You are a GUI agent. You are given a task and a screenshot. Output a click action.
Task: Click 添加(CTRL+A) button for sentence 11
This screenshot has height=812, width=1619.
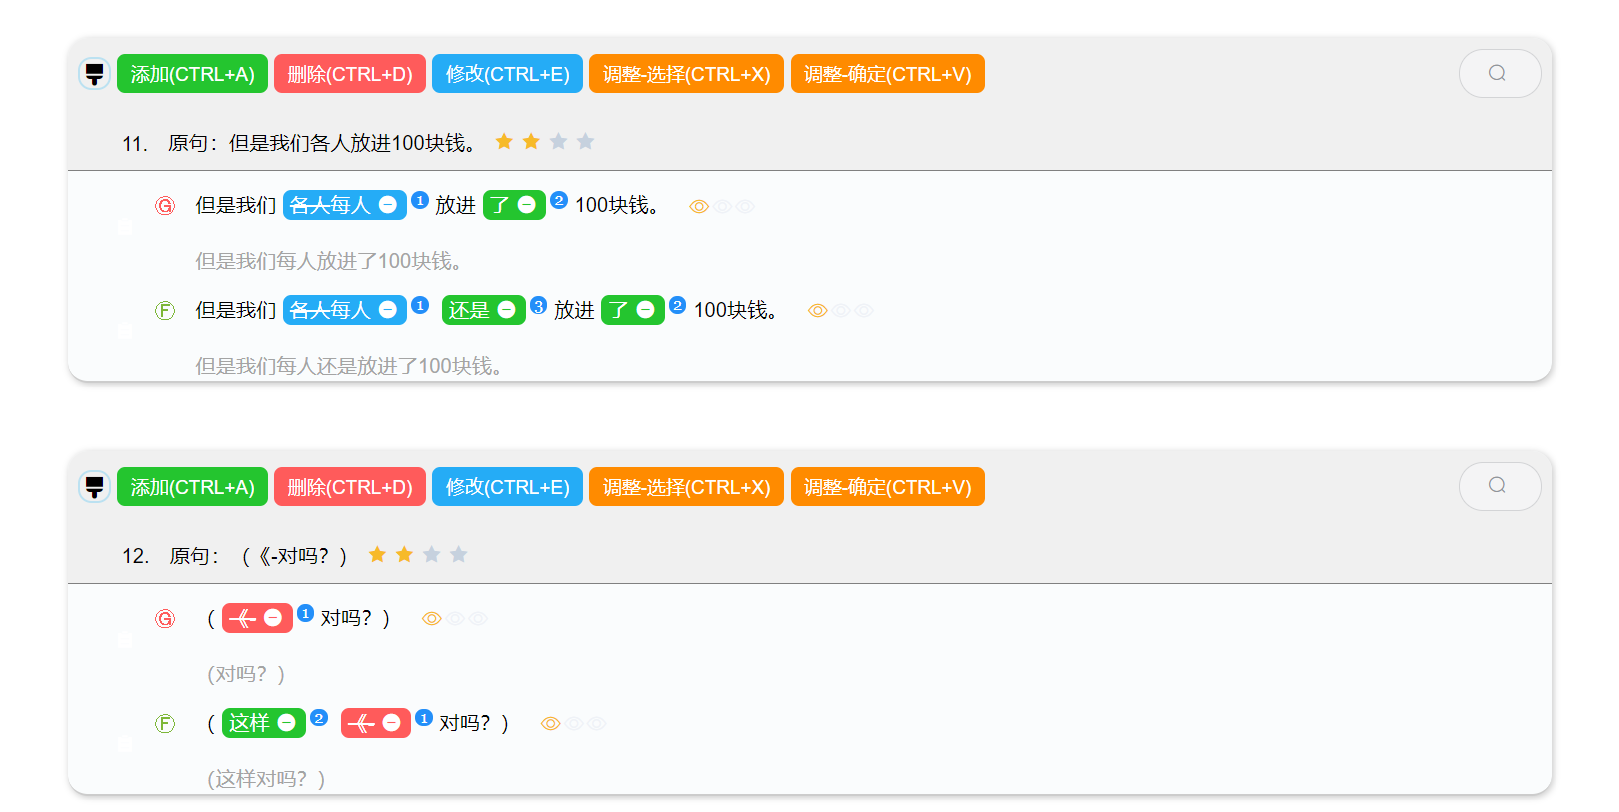point(192,74)
